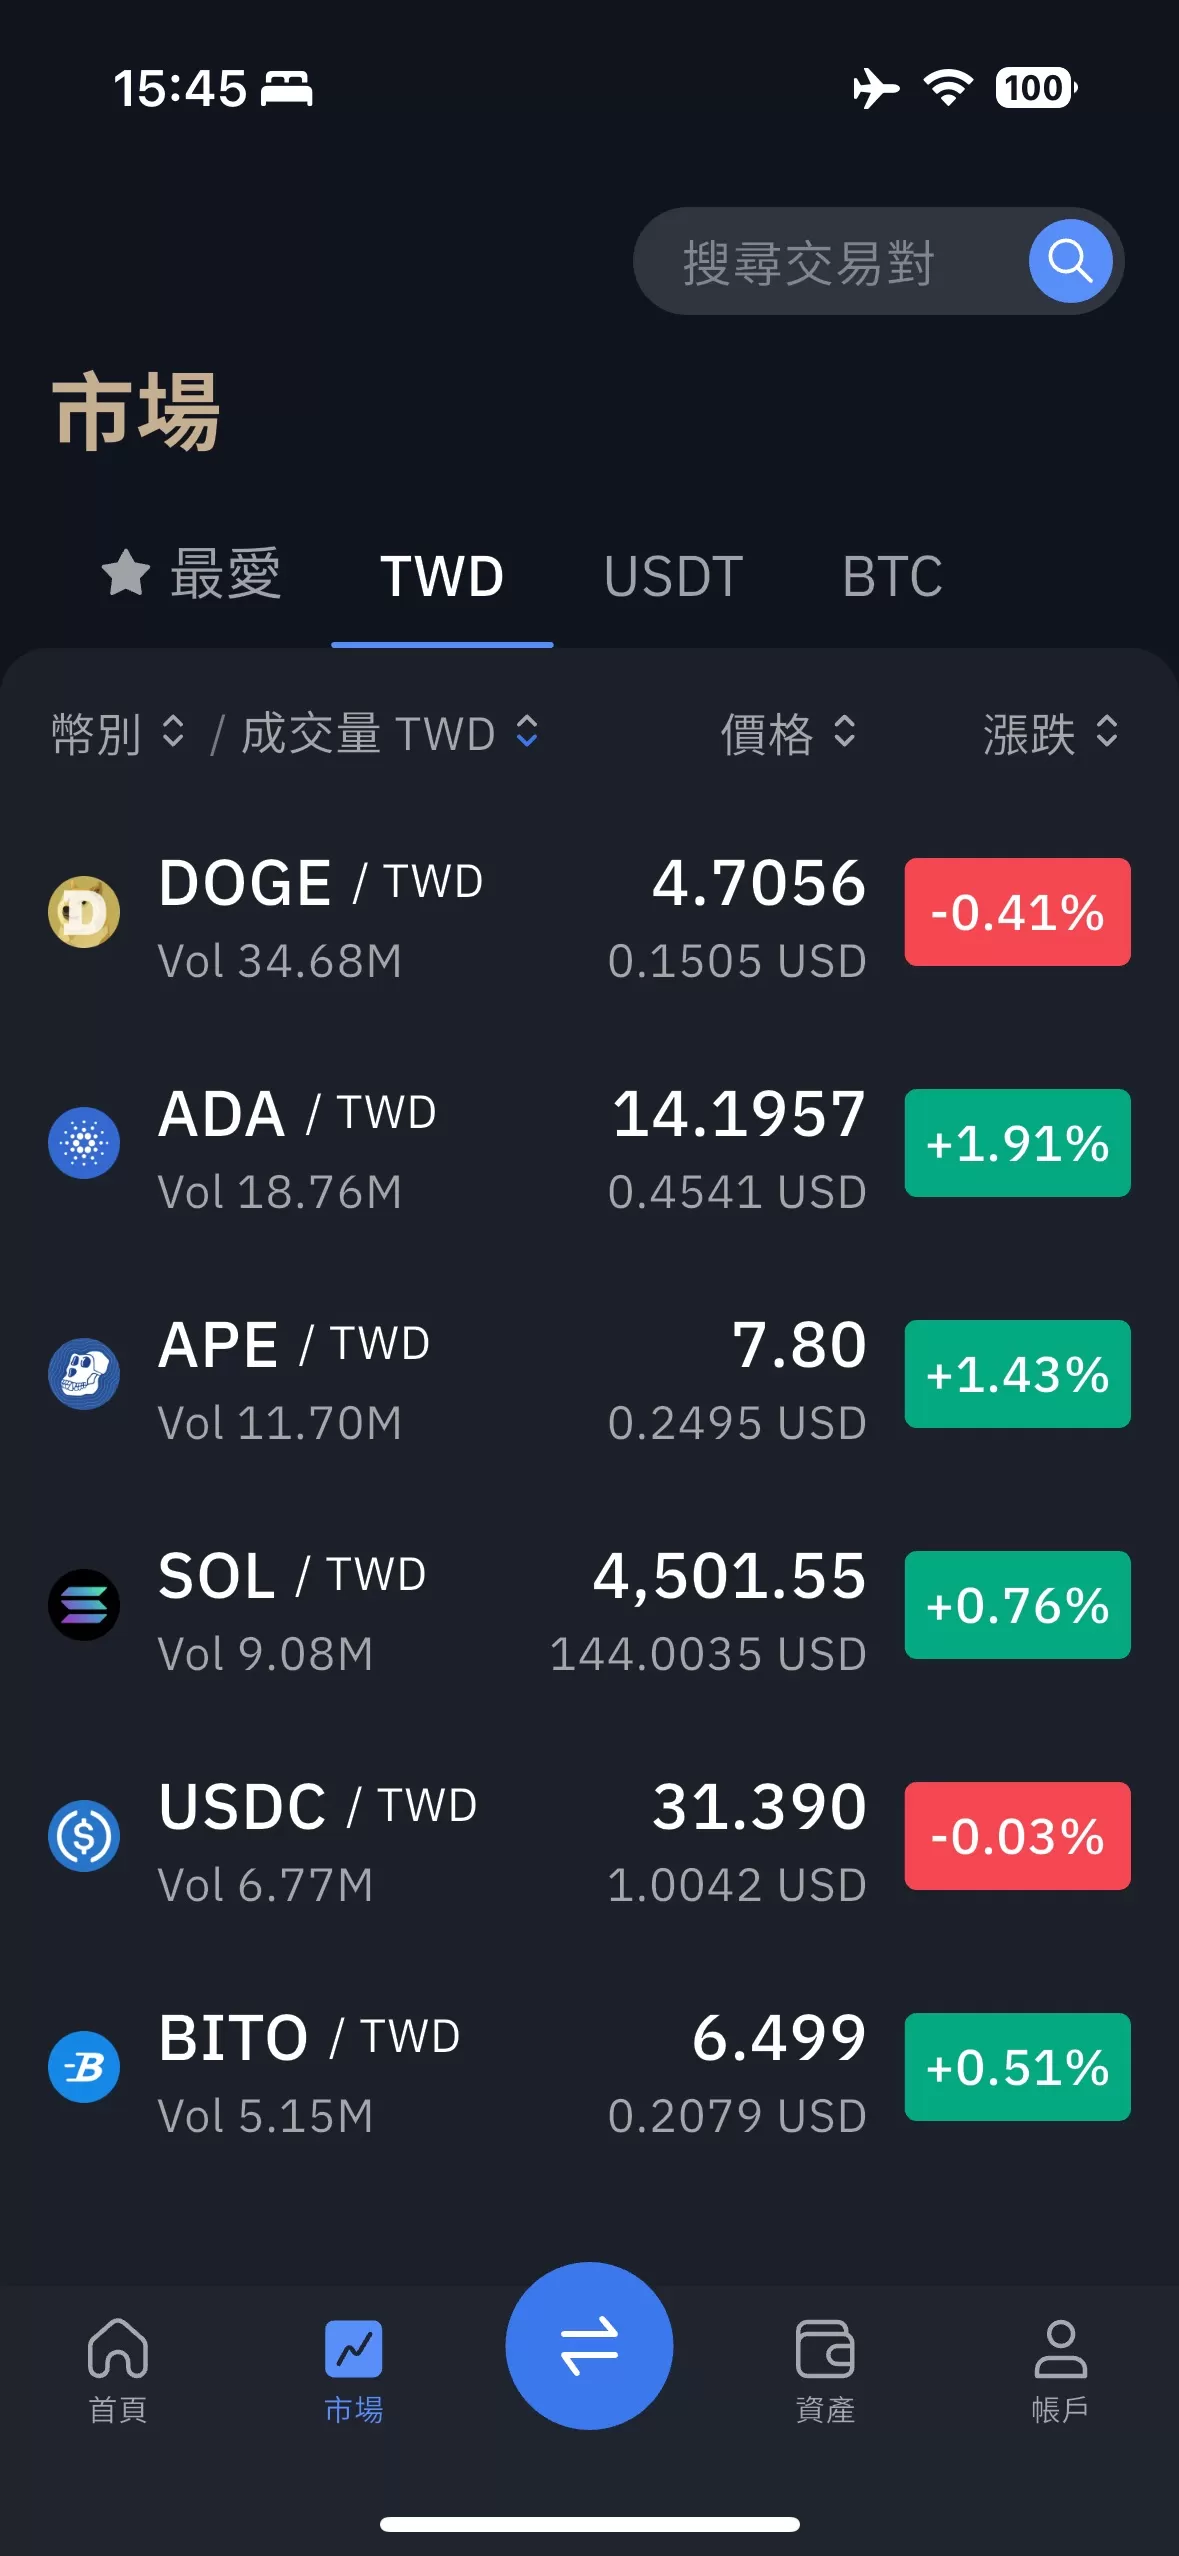Open the 帳戶 account profile icon

click(1060, 2349)
